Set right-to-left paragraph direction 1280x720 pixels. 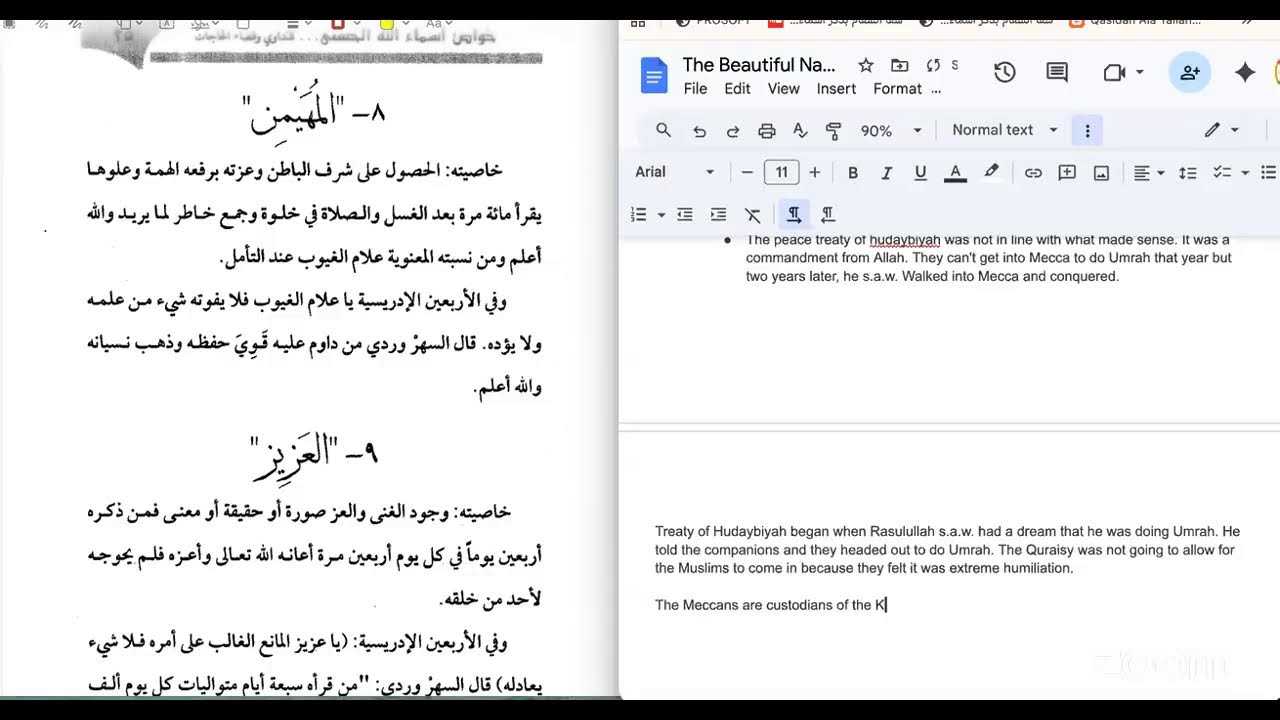tap(828, 214)
